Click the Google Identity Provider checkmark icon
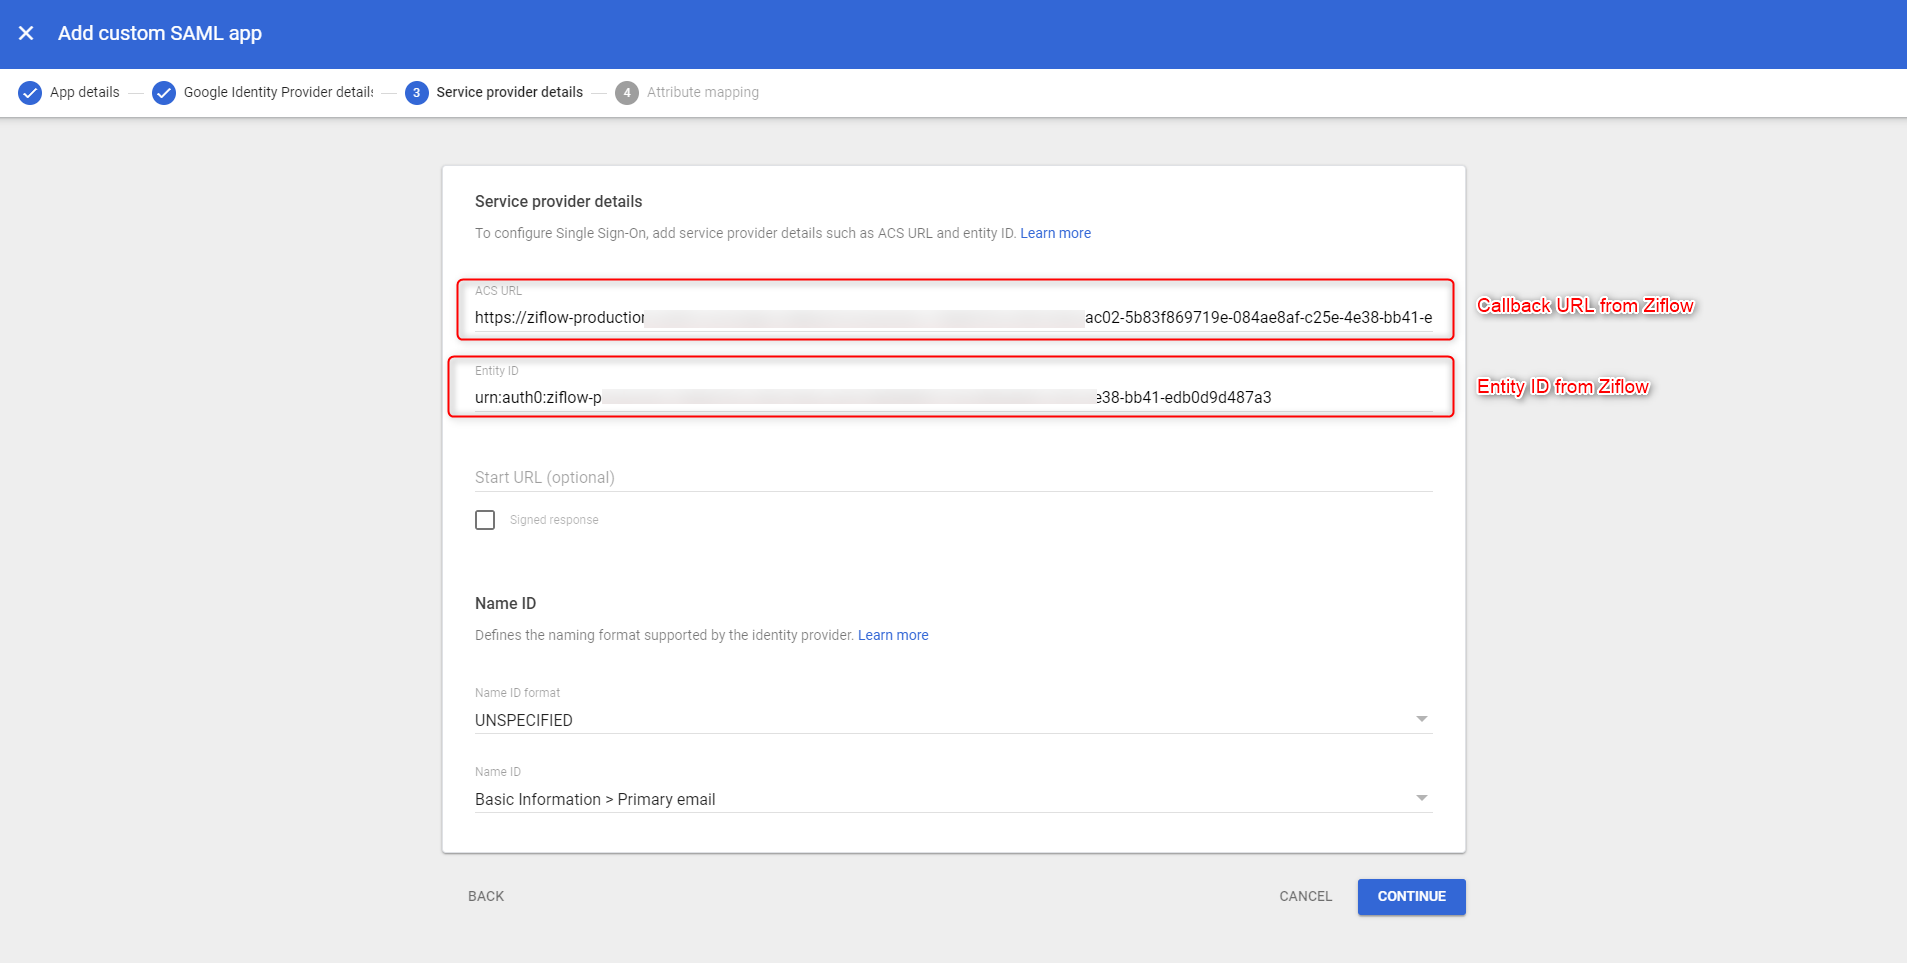The image size is (1907, 963). [x=164, y=93]
